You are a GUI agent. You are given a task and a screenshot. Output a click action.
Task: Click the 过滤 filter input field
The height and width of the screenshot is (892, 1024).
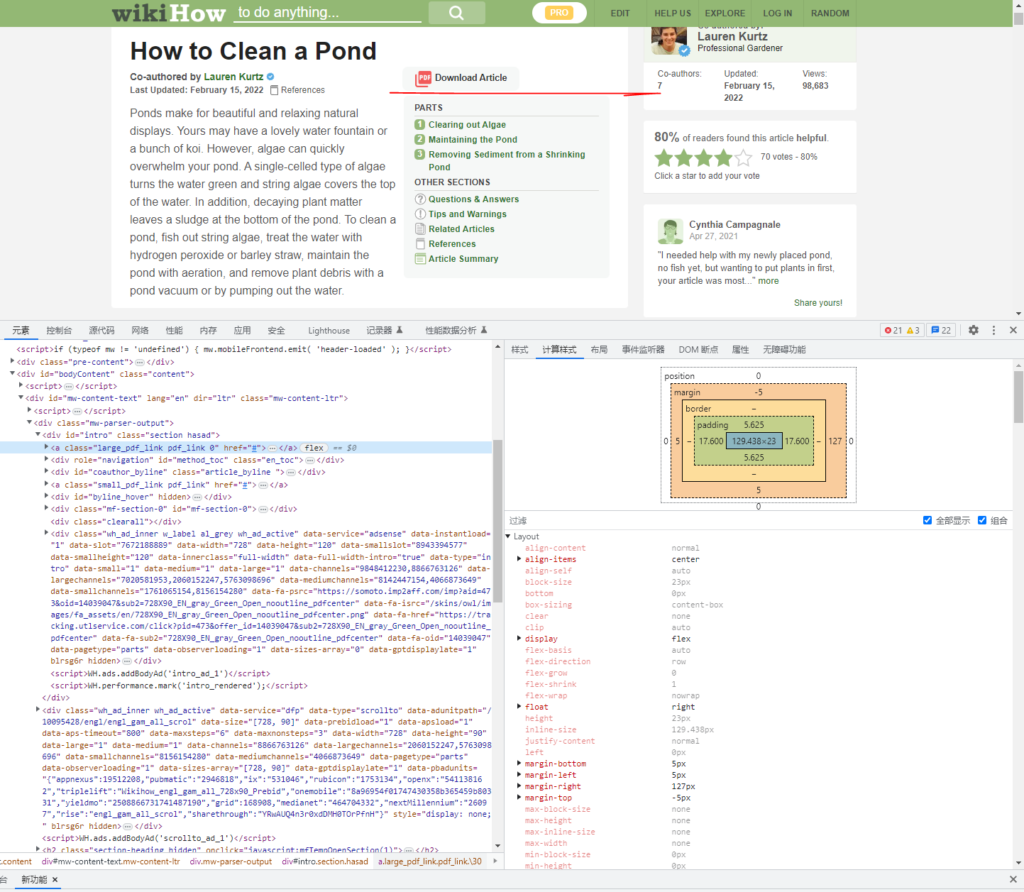[x=712, y=520]
